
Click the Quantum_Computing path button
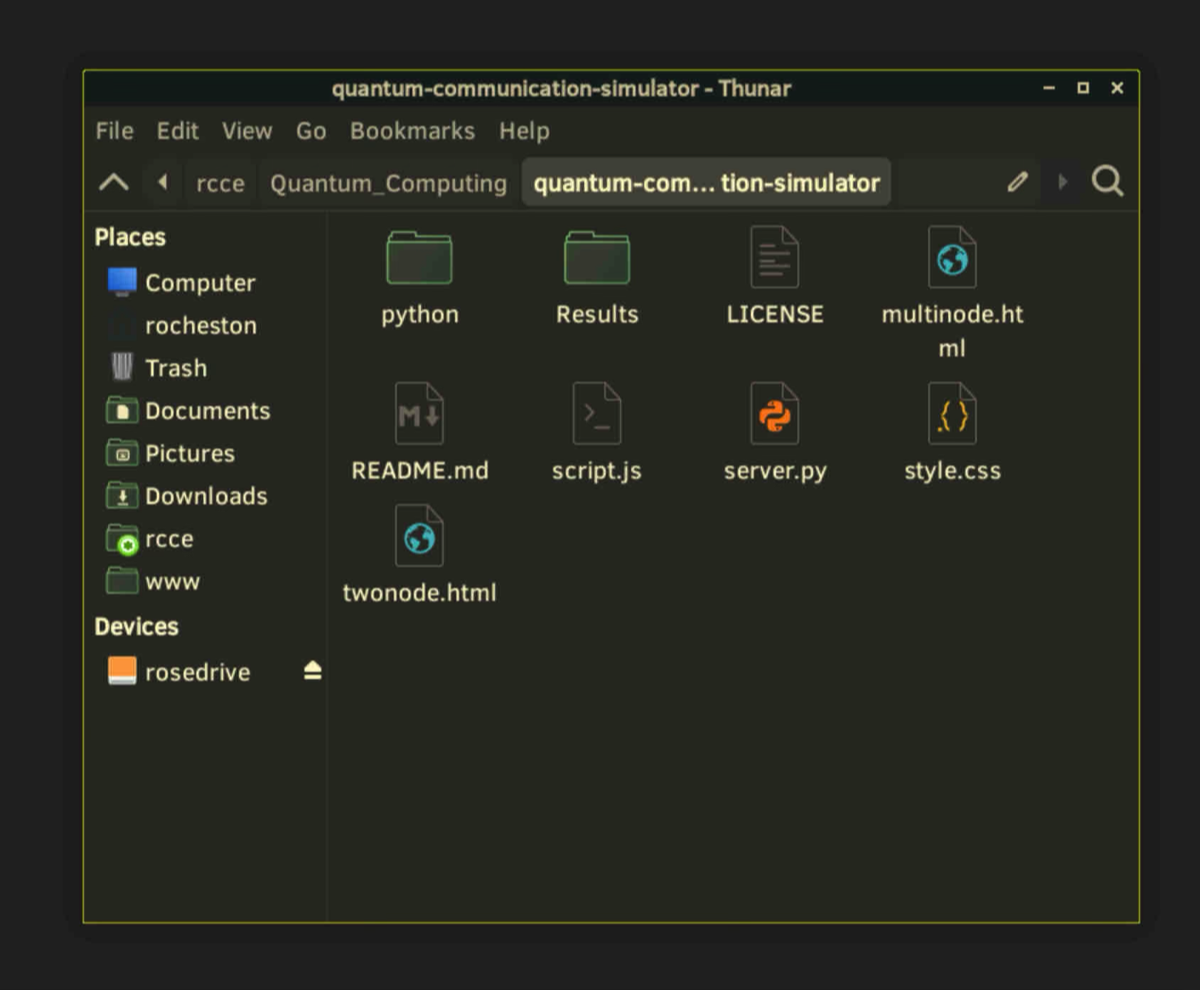(x=388, y=183)
